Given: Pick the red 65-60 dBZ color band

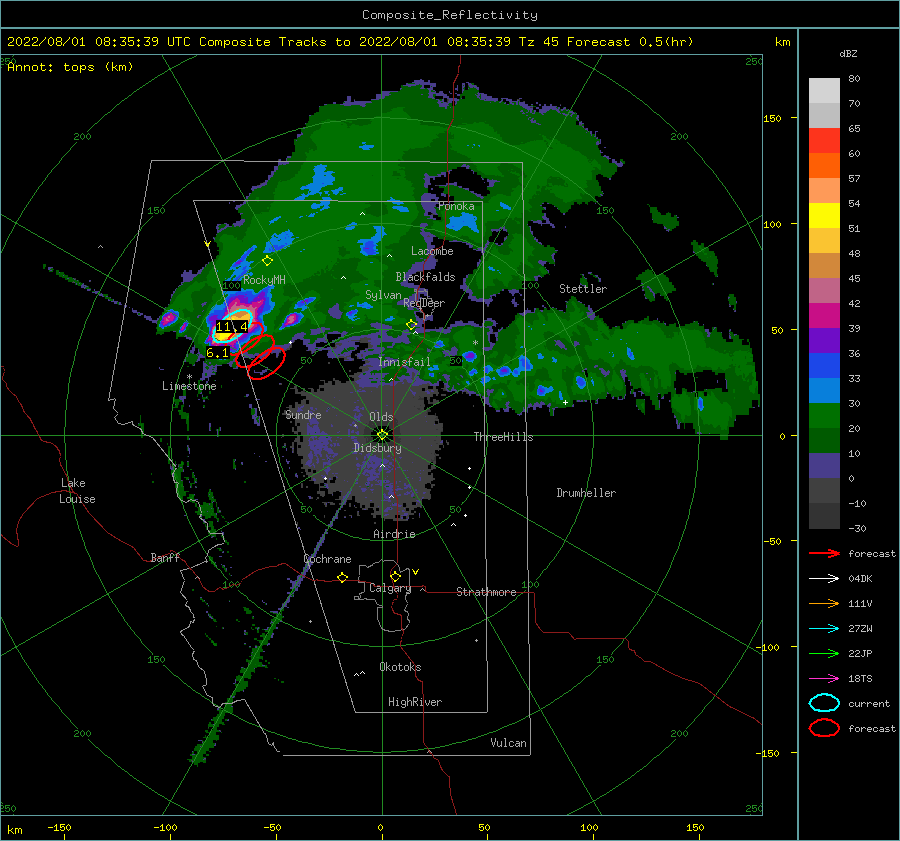Looking at the screenshot, I should coord(824,141).
